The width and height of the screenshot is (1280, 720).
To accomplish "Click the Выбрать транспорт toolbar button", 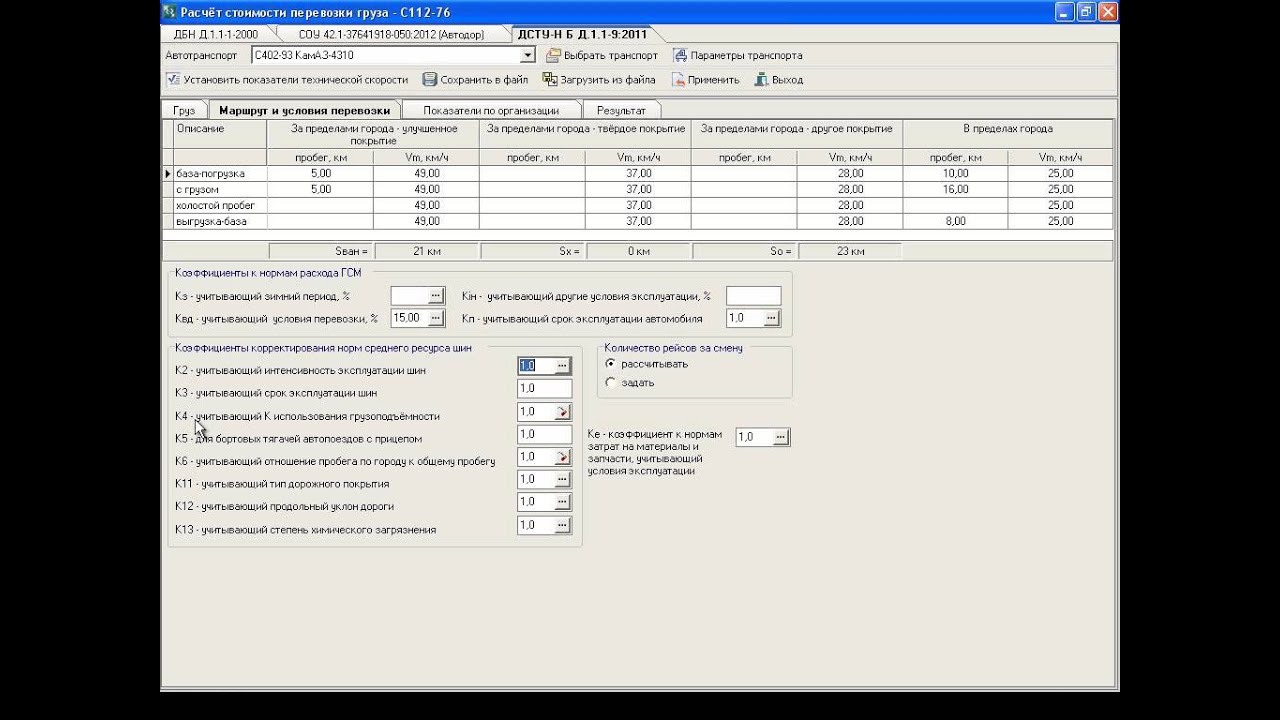I will [602, 55].
